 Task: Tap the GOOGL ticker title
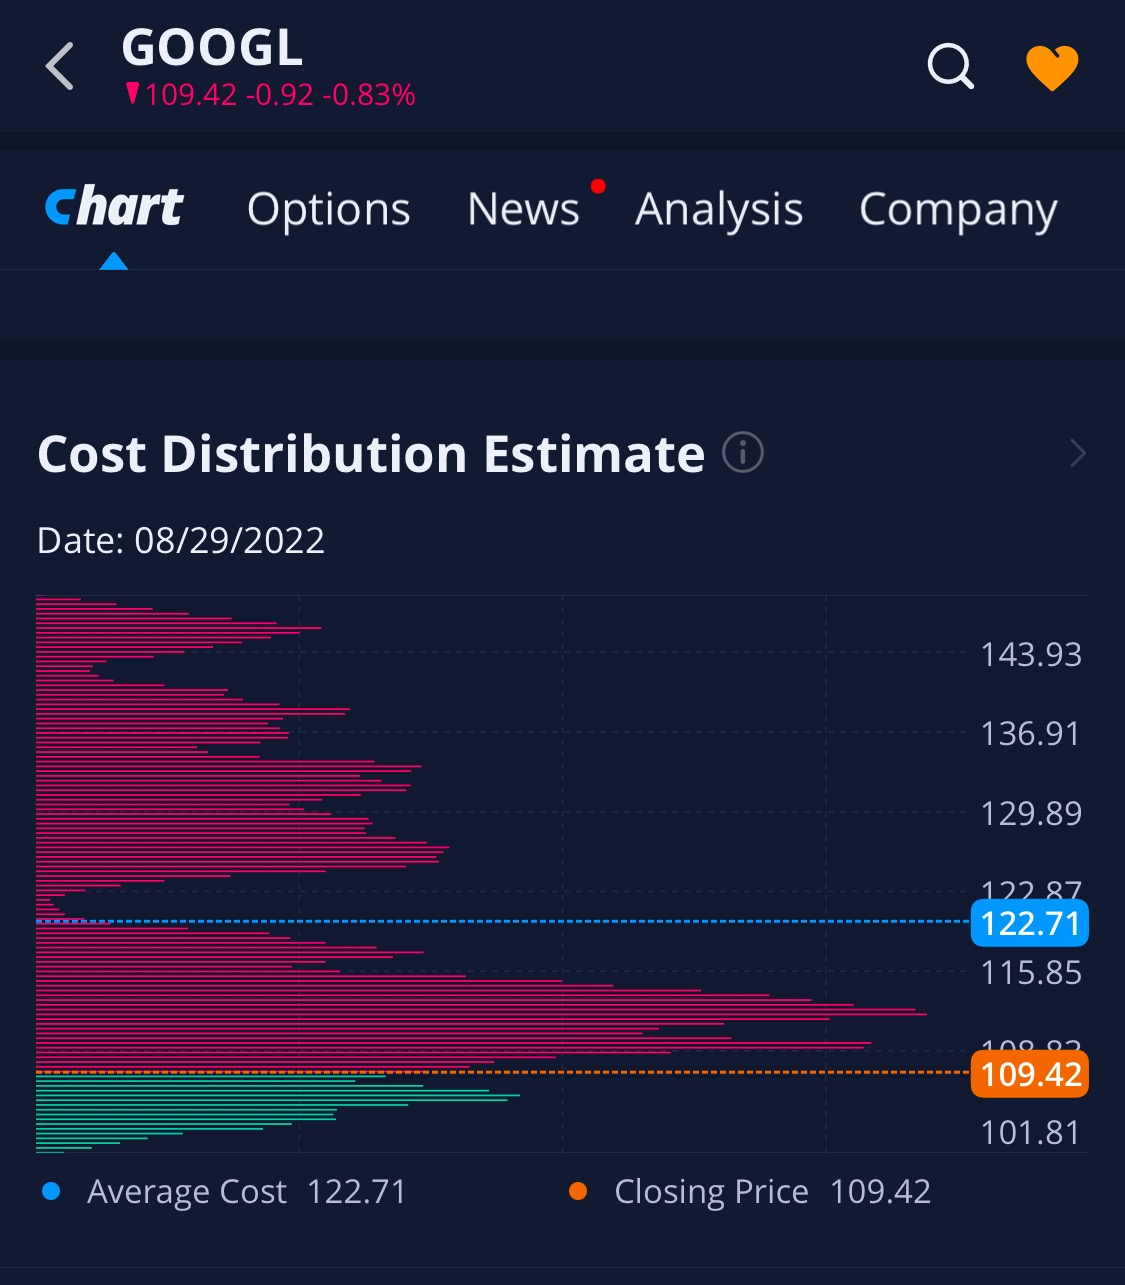[212, 47]
